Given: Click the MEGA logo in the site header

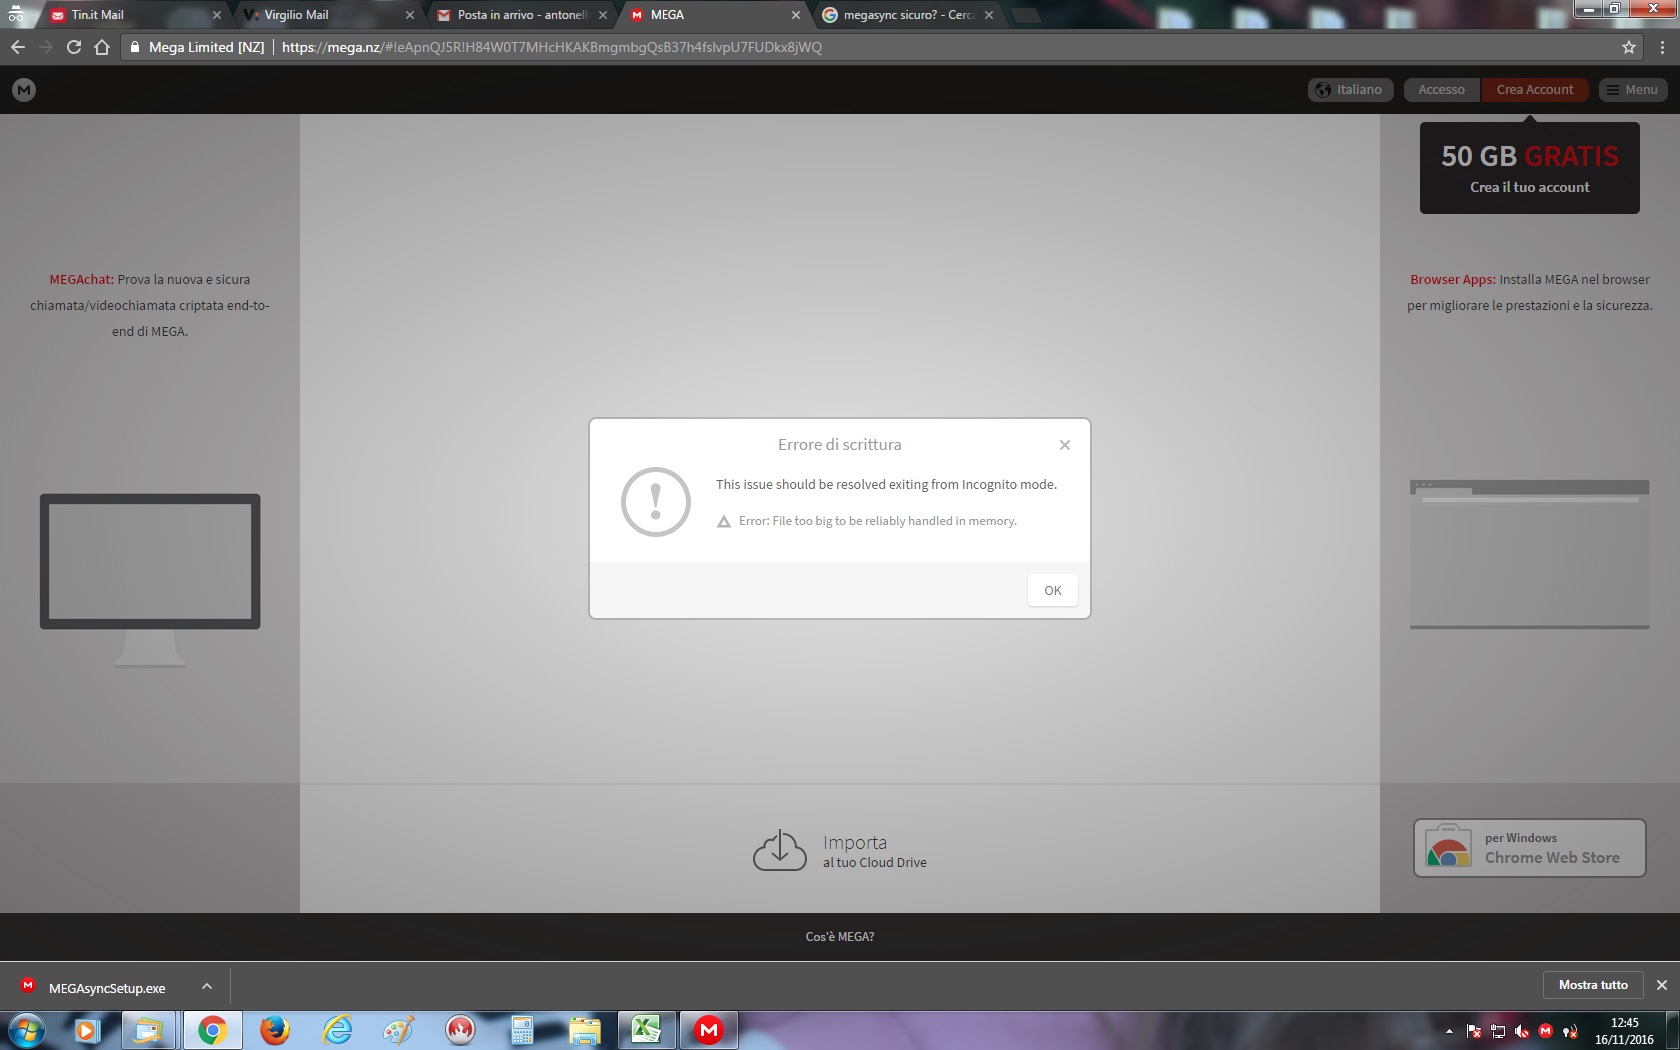Looking at the screenshot, I should [x=24, y=90].
